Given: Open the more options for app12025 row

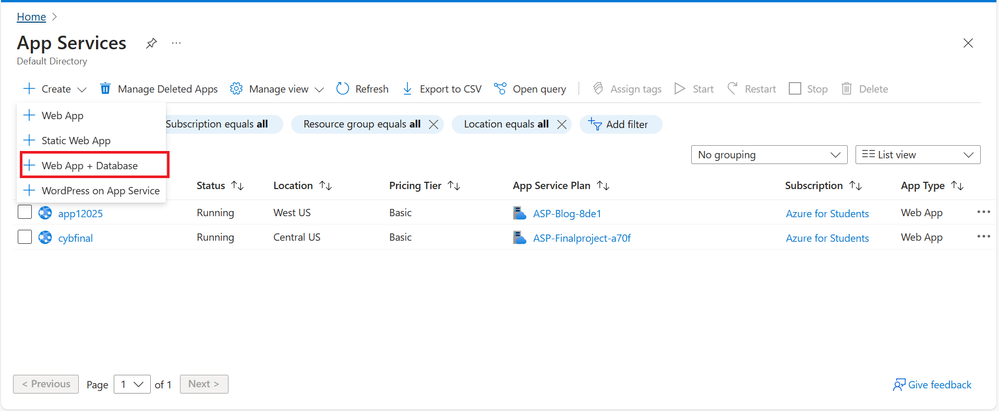Looking at the screenshot, I should click(984, 213).
